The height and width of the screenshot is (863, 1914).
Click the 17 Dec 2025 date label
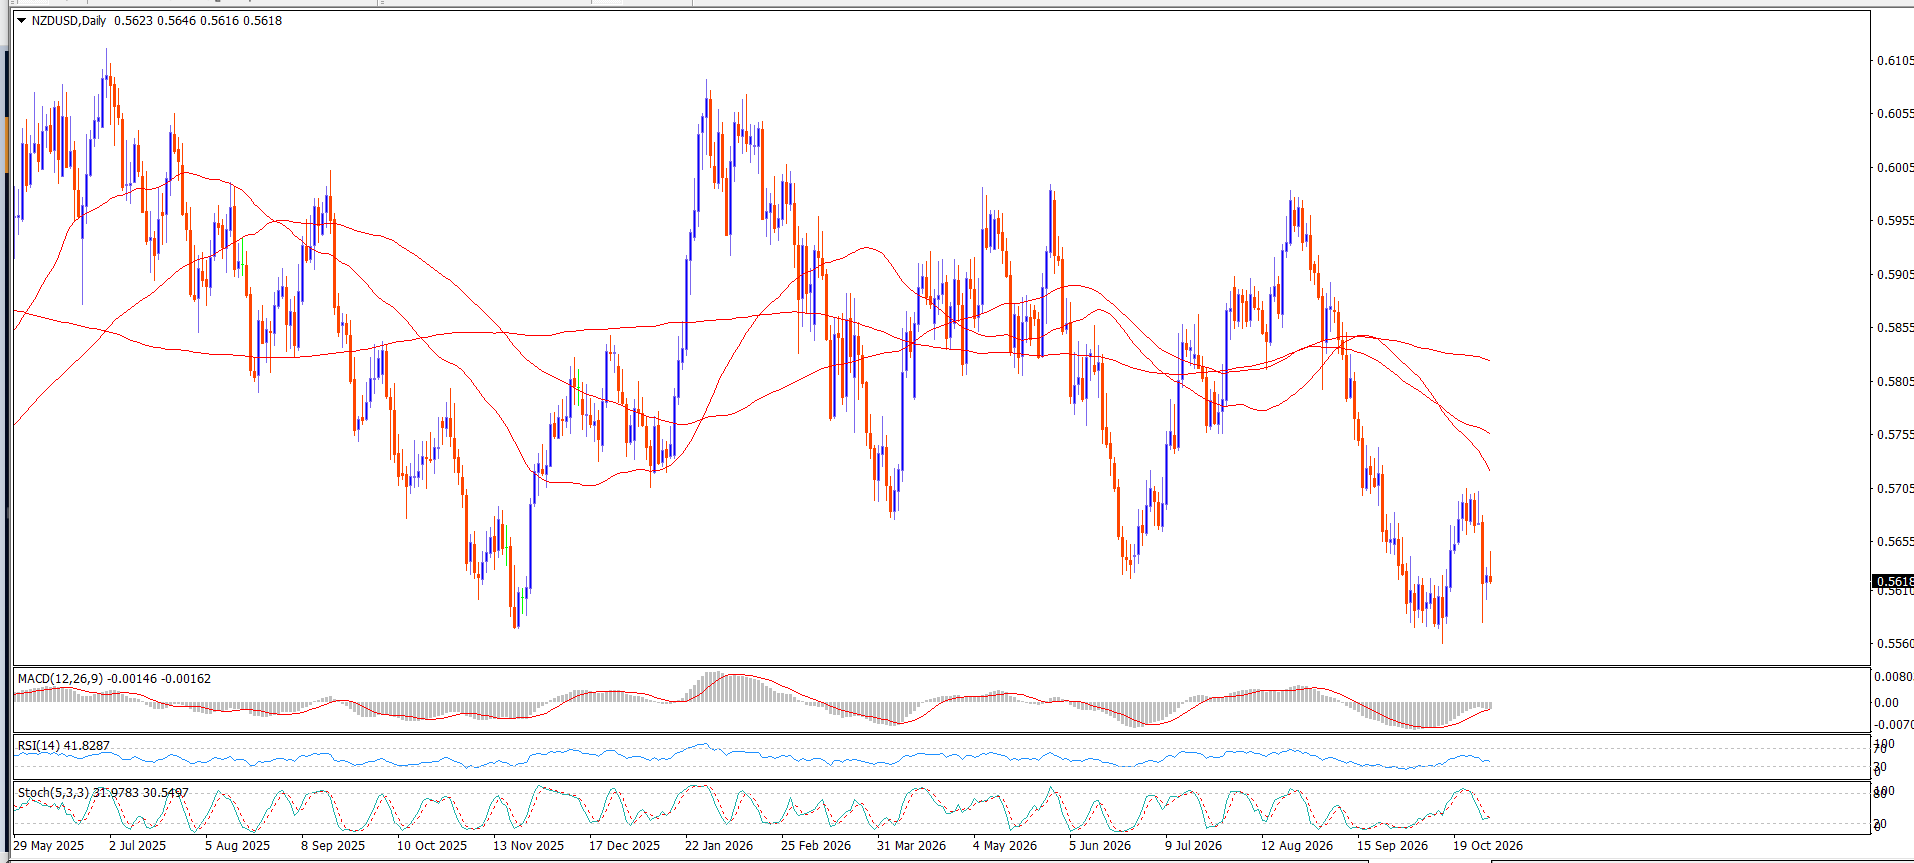pyautogui.click(x=625, y=846)
